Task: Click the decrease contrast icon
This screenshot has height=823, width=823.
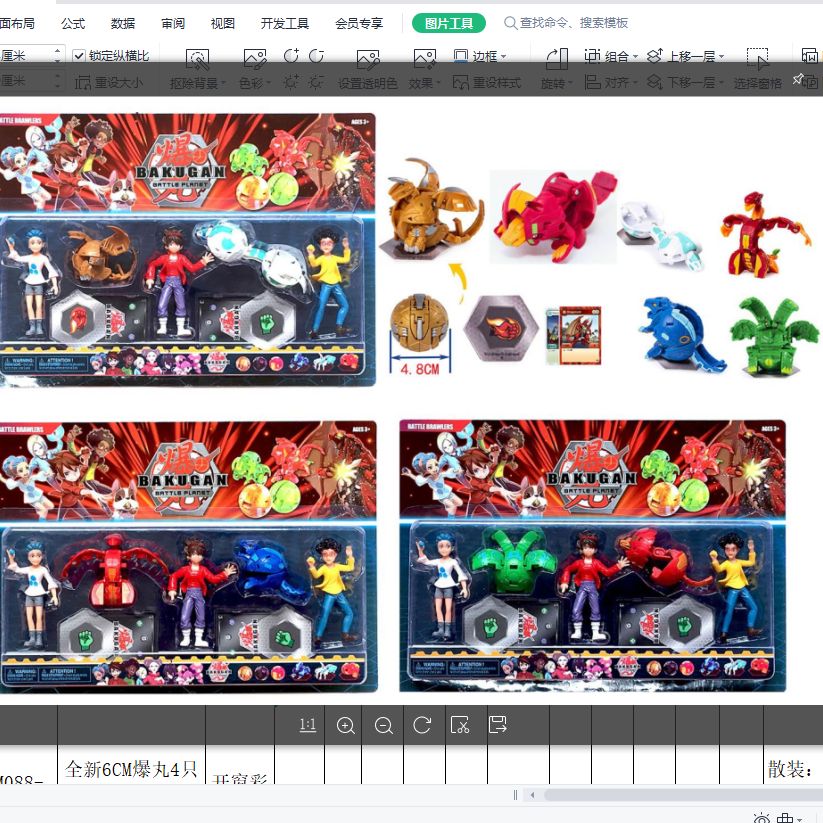Action: (316, 56)
